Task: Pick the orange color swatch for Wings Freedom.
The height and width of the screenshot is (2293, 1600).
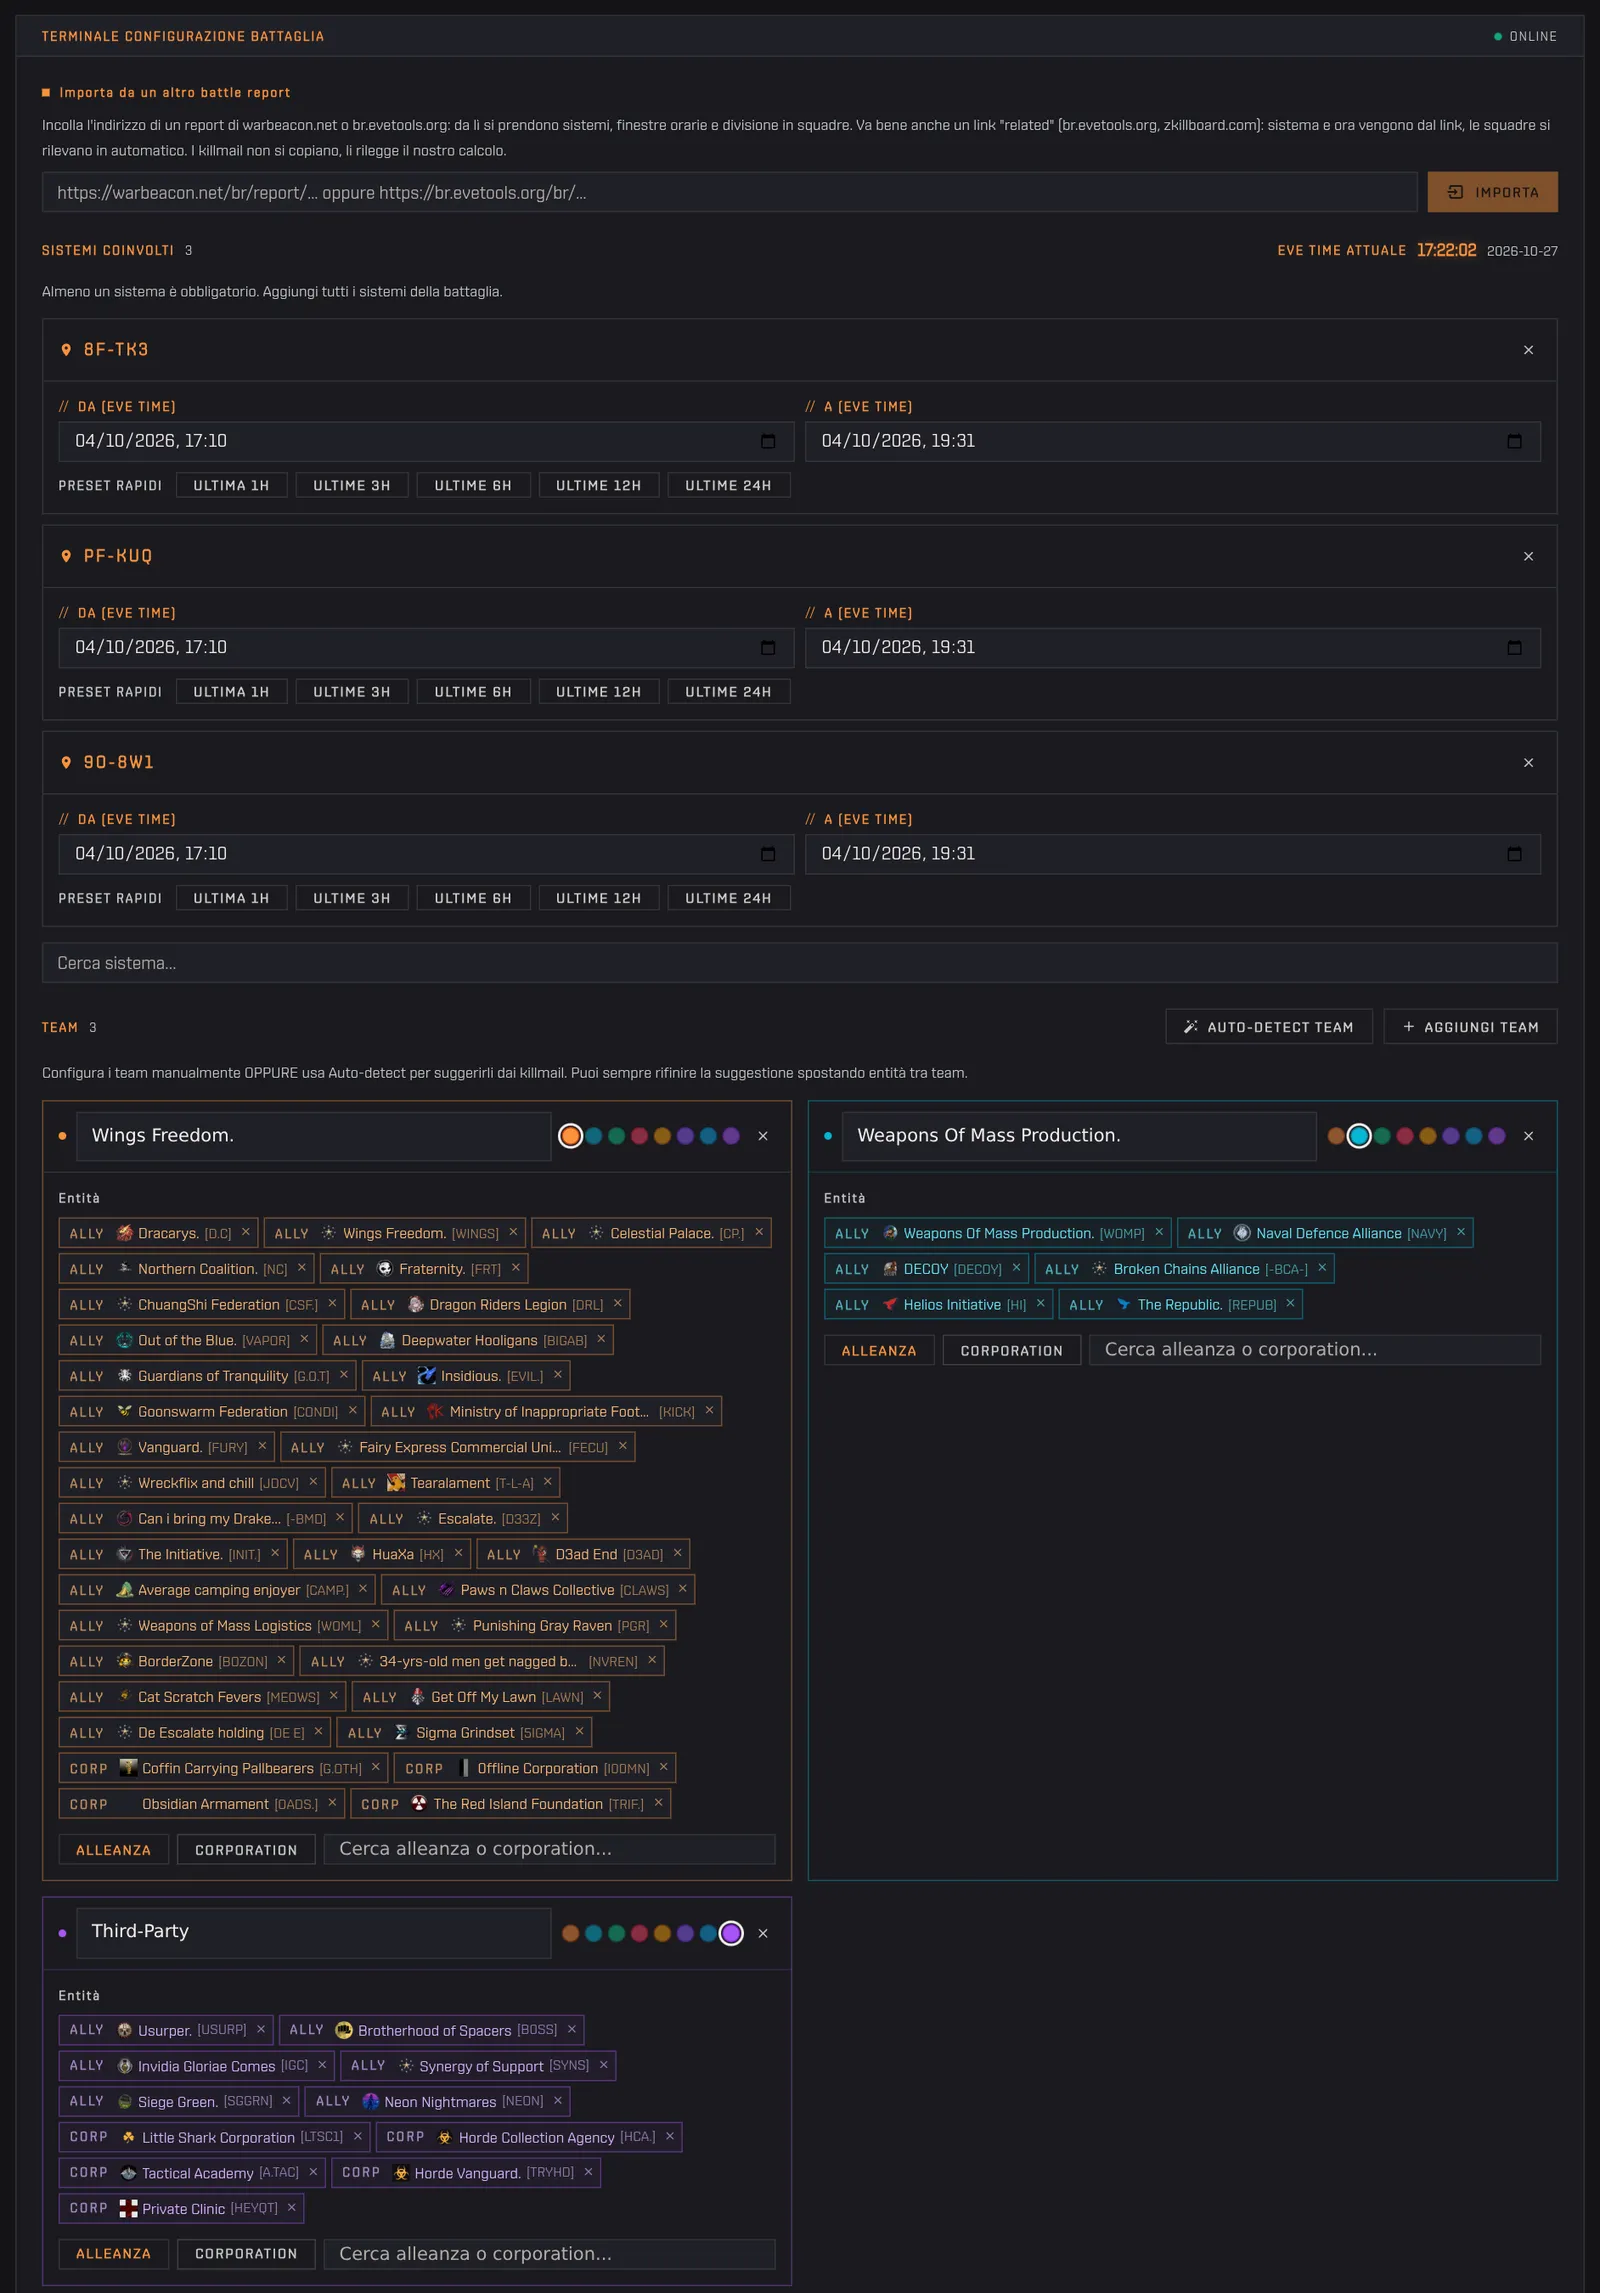Action: point(570,1136)
